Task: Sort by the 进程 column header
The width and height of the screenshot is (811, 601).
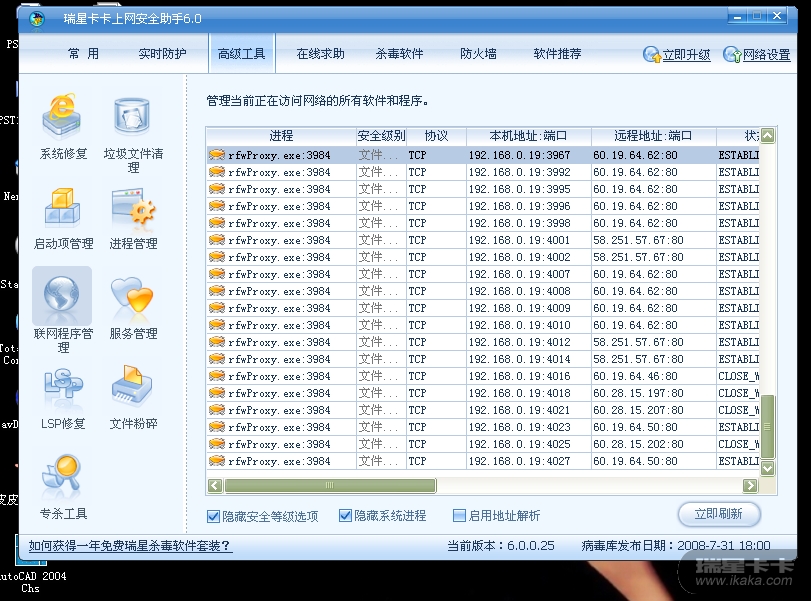Action: [281, 136]
